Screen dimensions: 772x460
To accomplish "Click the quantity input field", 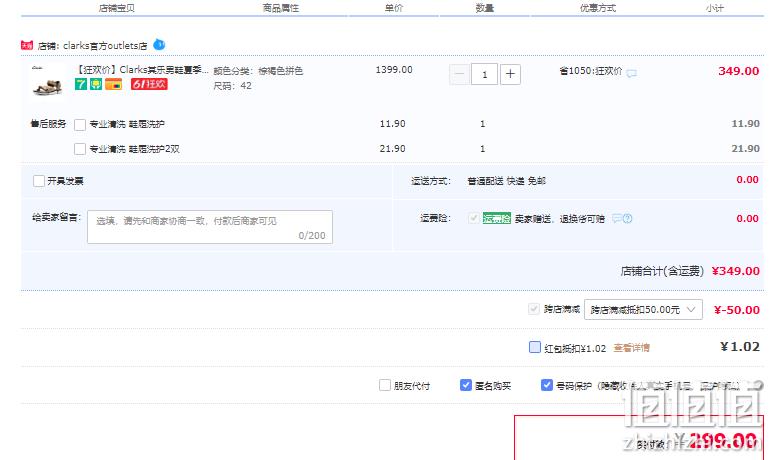I will click(484, 74).
